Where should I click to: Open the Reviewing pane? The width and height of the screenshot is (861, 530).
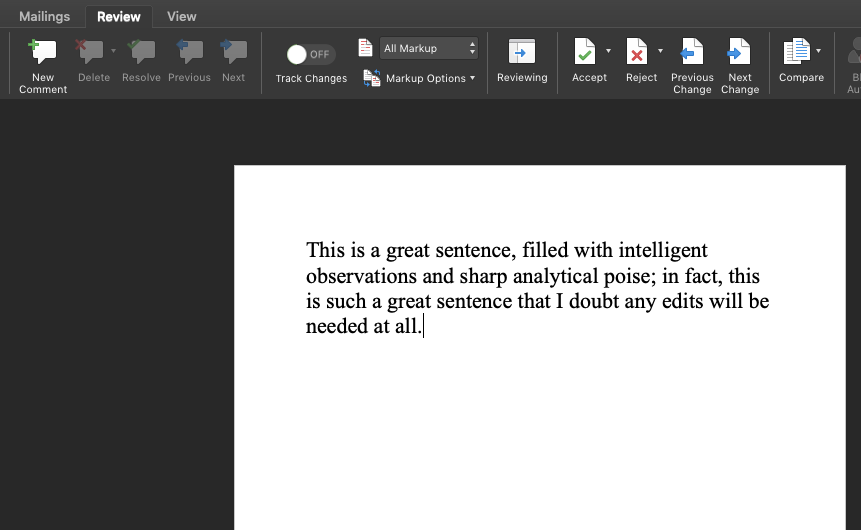(x=522, y=60)
